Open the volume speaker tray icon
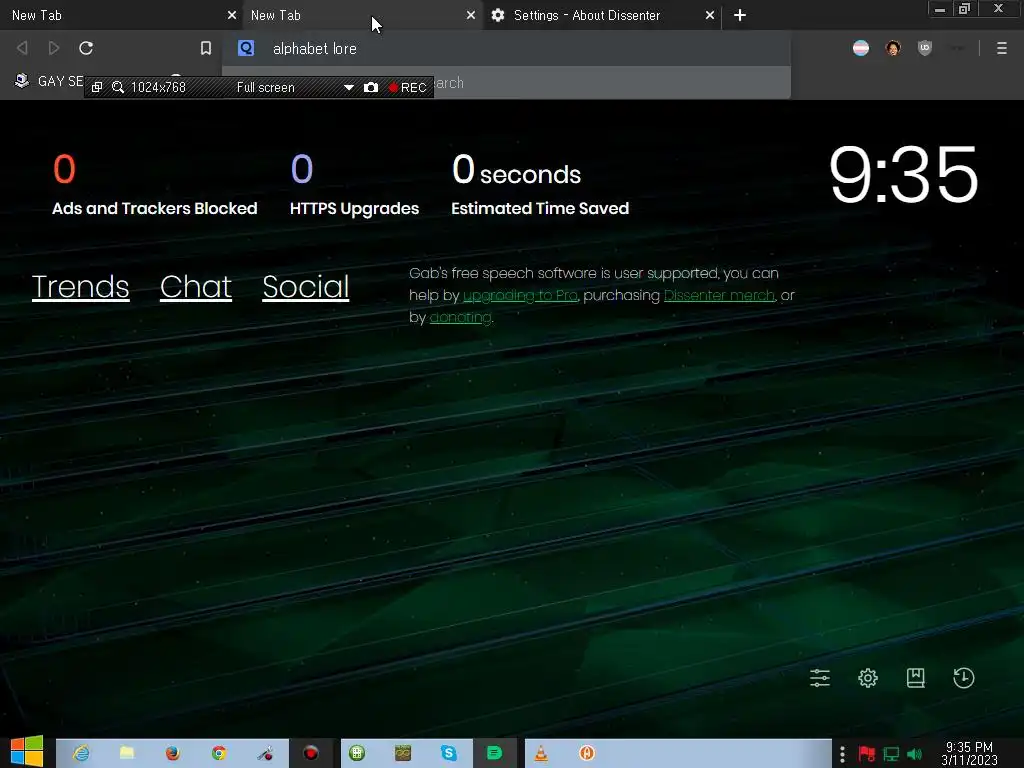This screenshot has width=1024, height=768. (x=914, y=754)
